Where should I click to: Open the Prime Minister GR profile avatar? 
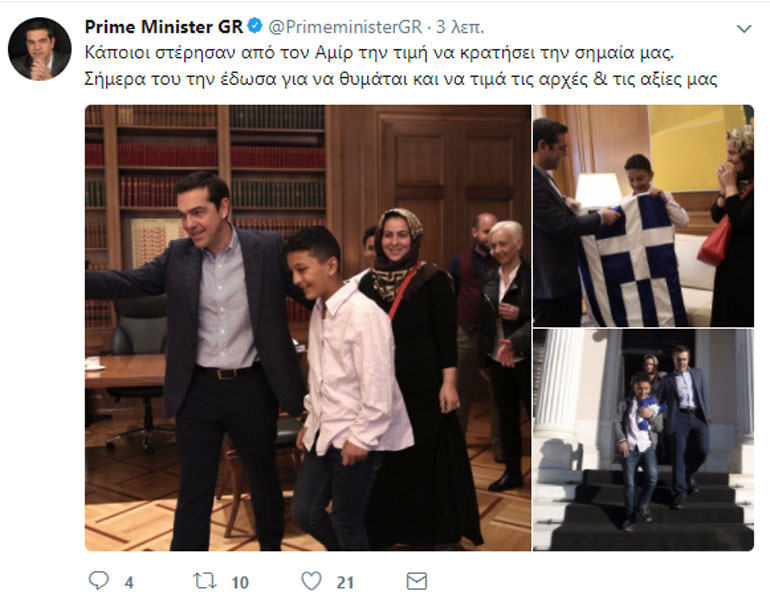tap(40, 49)
